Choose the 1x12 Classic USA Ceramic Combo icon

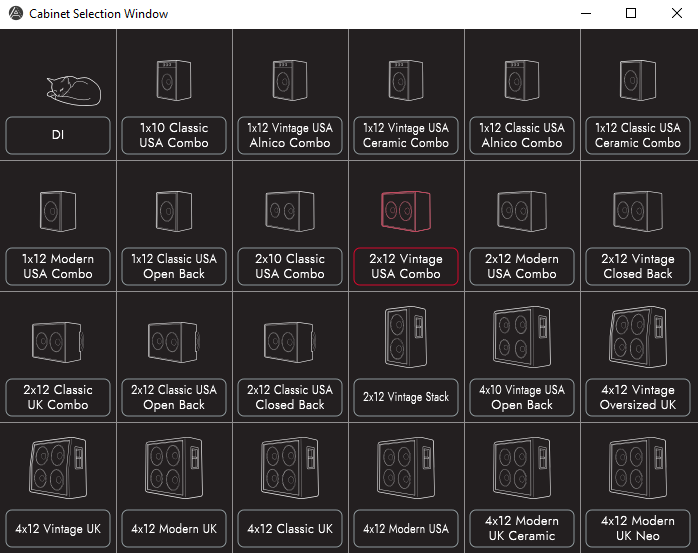(x=638, y=80)
